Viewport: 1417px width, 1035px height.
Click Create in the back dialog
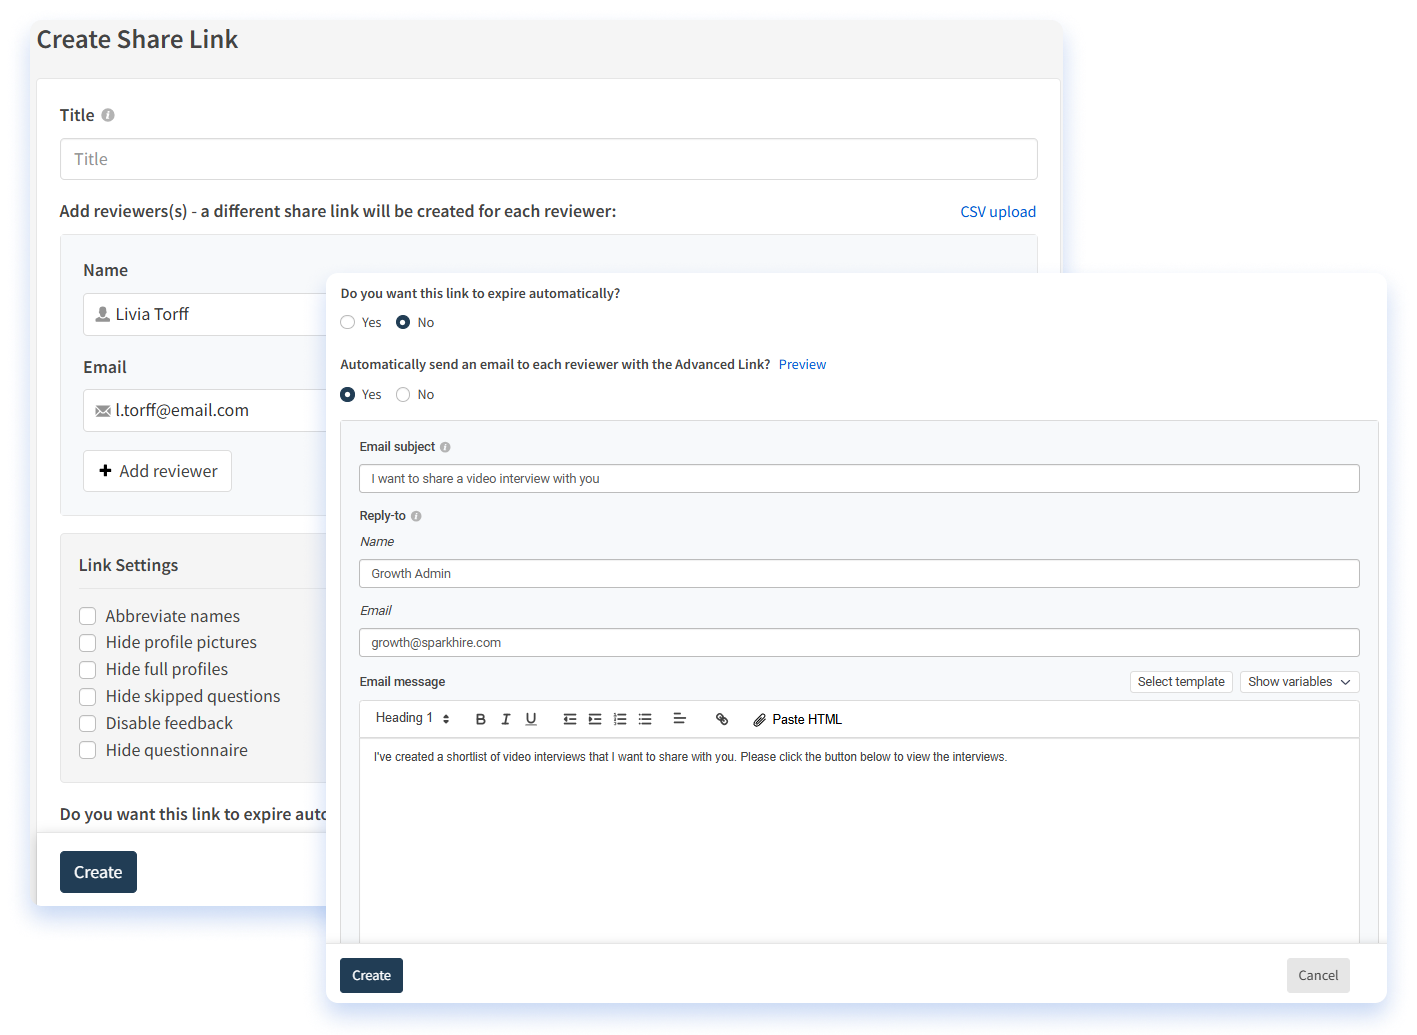(98, 872)
